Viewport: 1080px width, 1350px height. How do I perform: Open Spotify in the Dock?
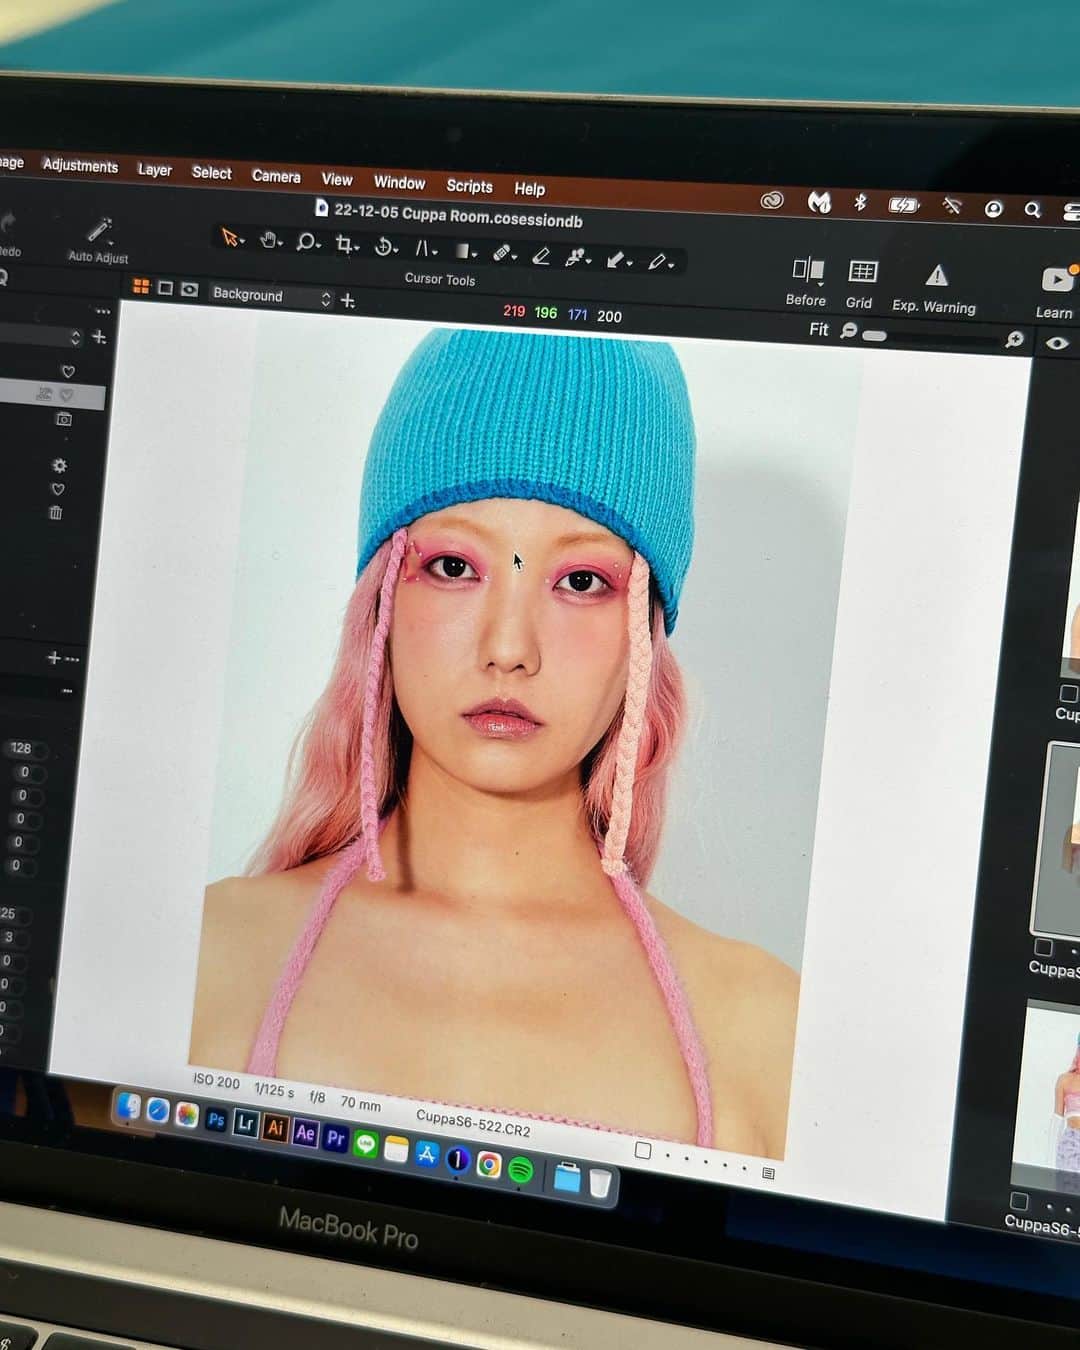(x=520, y=1169)
